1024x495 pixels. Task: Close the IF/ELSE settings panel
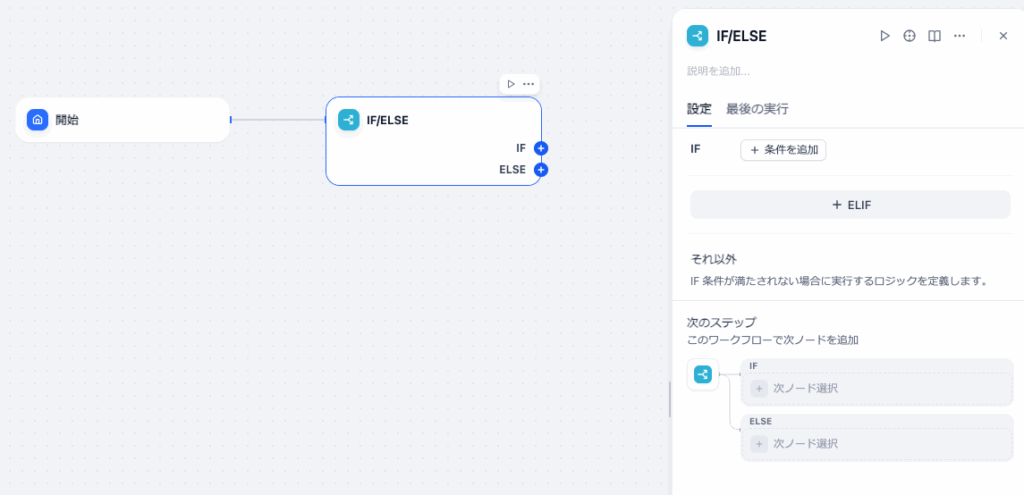click(x=1003, y=36)
